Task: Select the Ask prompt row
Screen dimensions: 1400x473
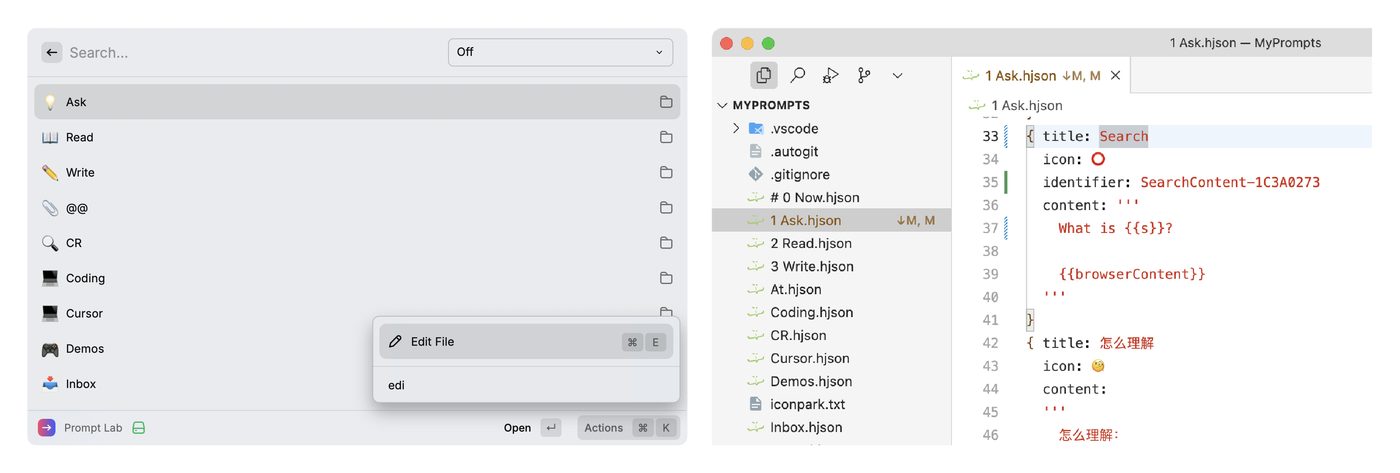Action: pos(357,102)
